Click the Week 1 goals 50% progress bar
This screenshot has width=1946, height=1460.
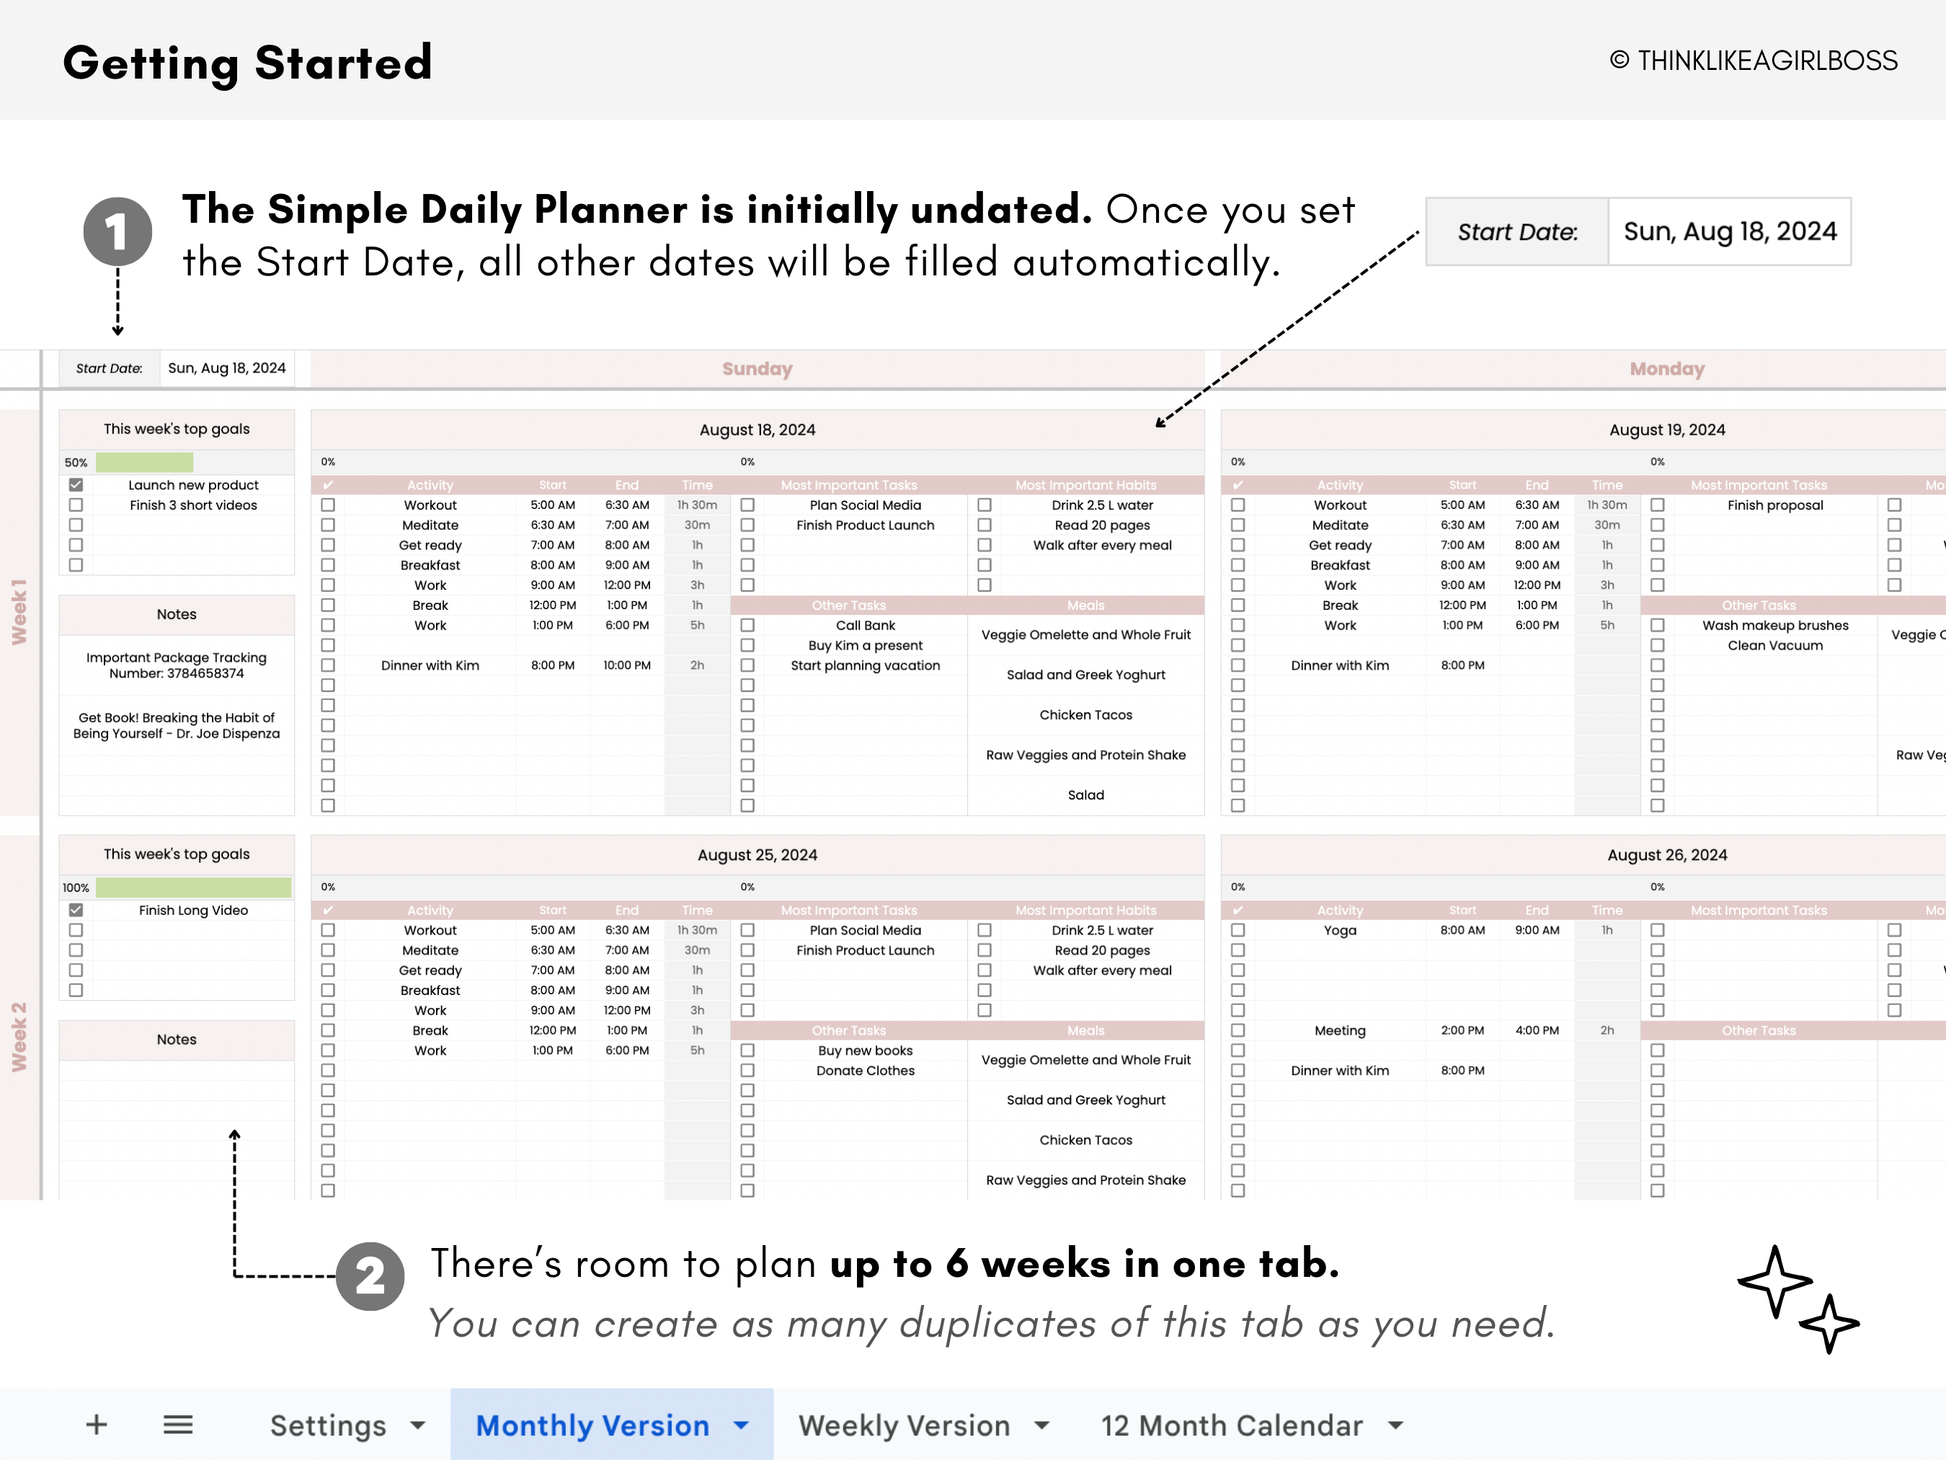[x=144, y=462]
